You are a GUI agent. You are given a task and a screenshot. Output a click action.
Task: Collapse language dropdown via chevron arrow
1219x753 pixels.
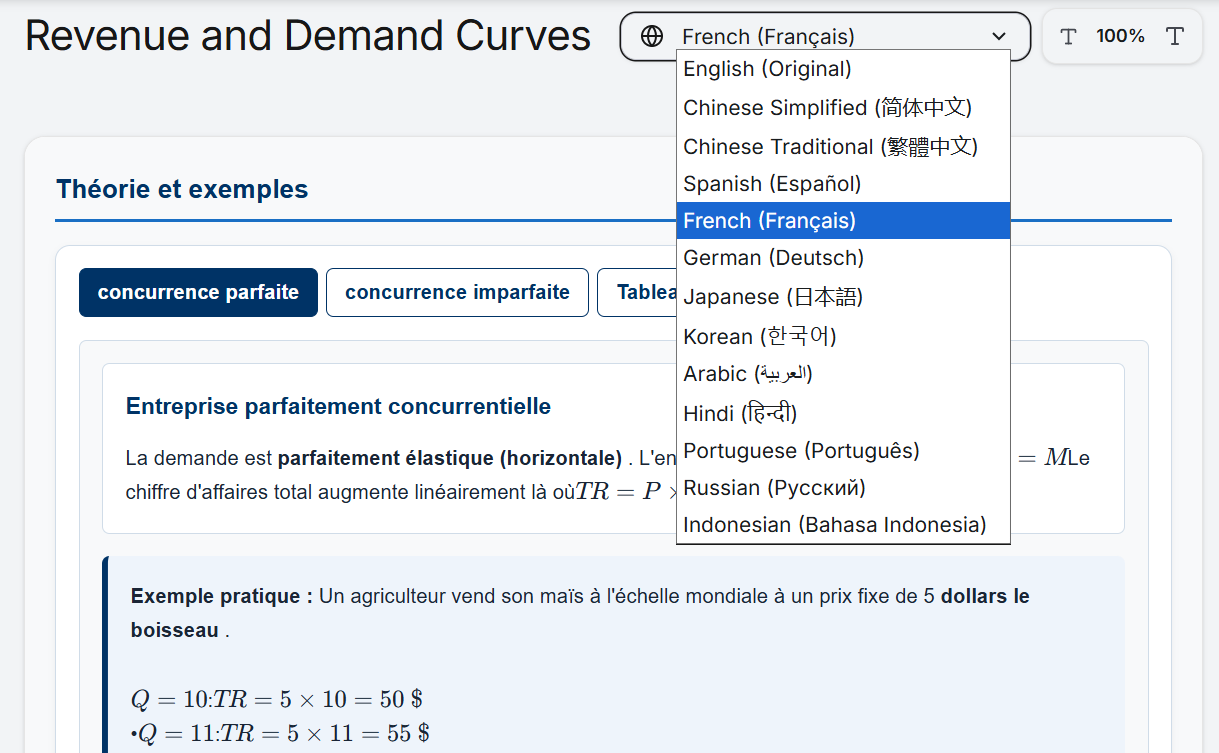[x=999, y=37]
